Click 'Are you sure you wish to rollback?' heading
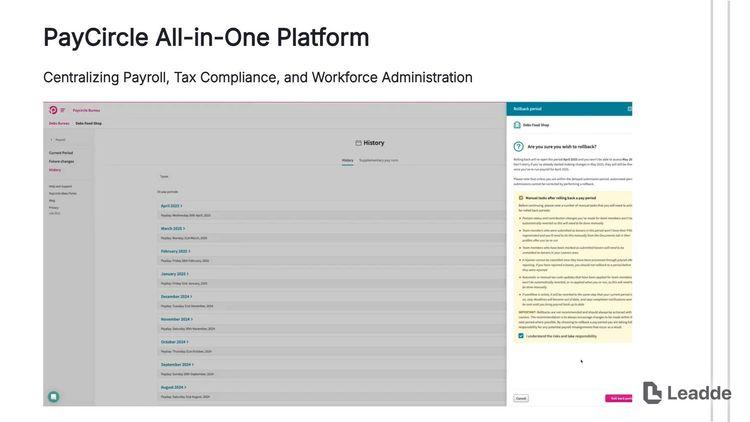This screenshot has width=750, height=422. pyautogui.click(x=562, y=147)
